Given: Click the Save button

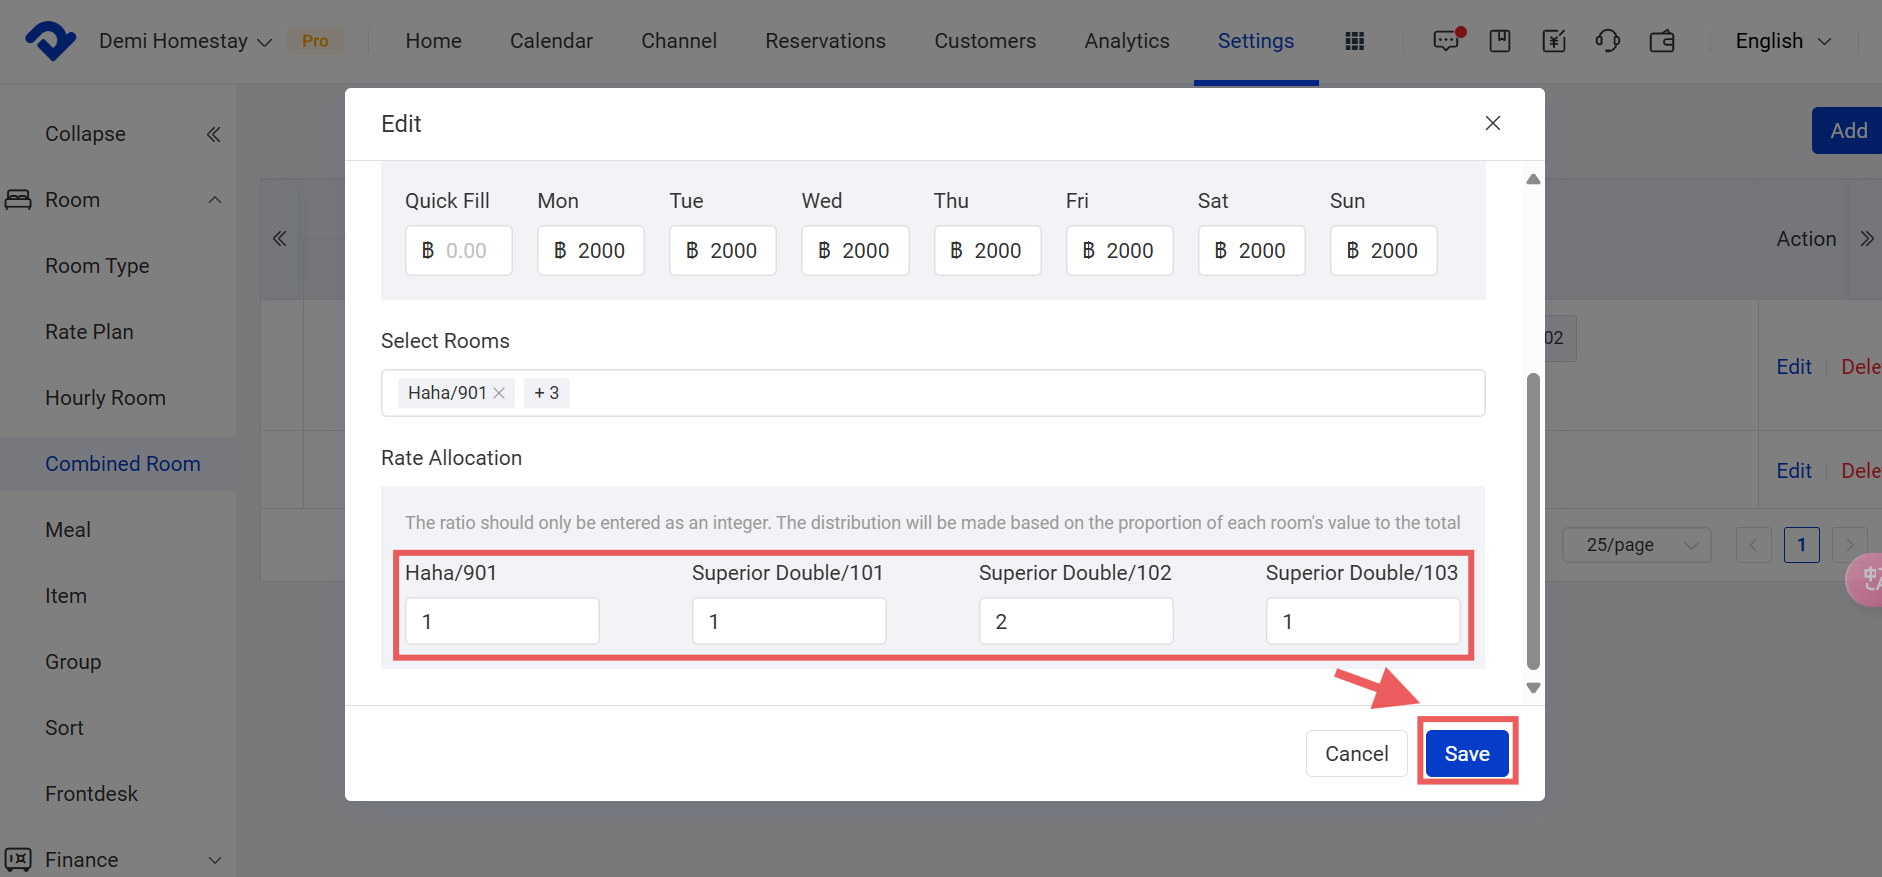Looking at the screenshot, I should tap(1466, 753).
